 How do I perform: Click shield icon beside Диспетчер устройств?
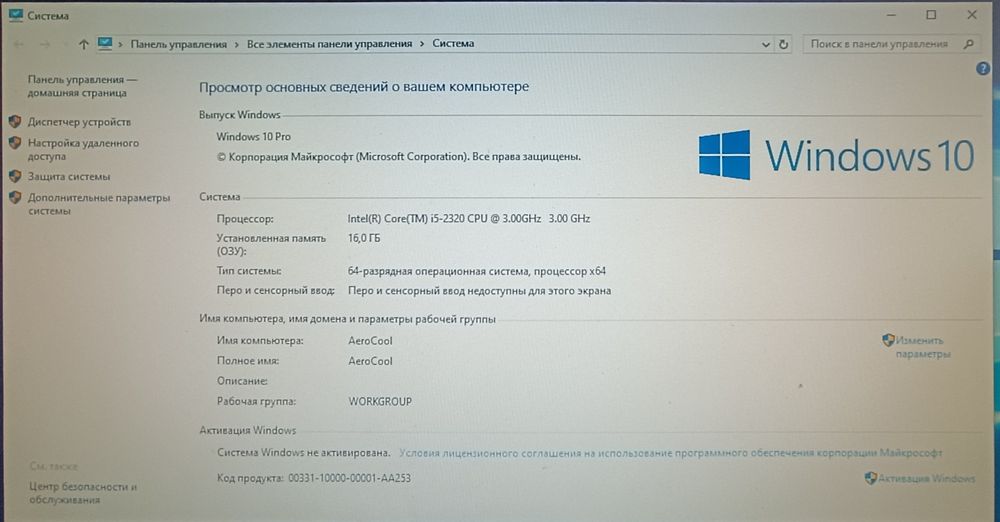tap(15, 121)
